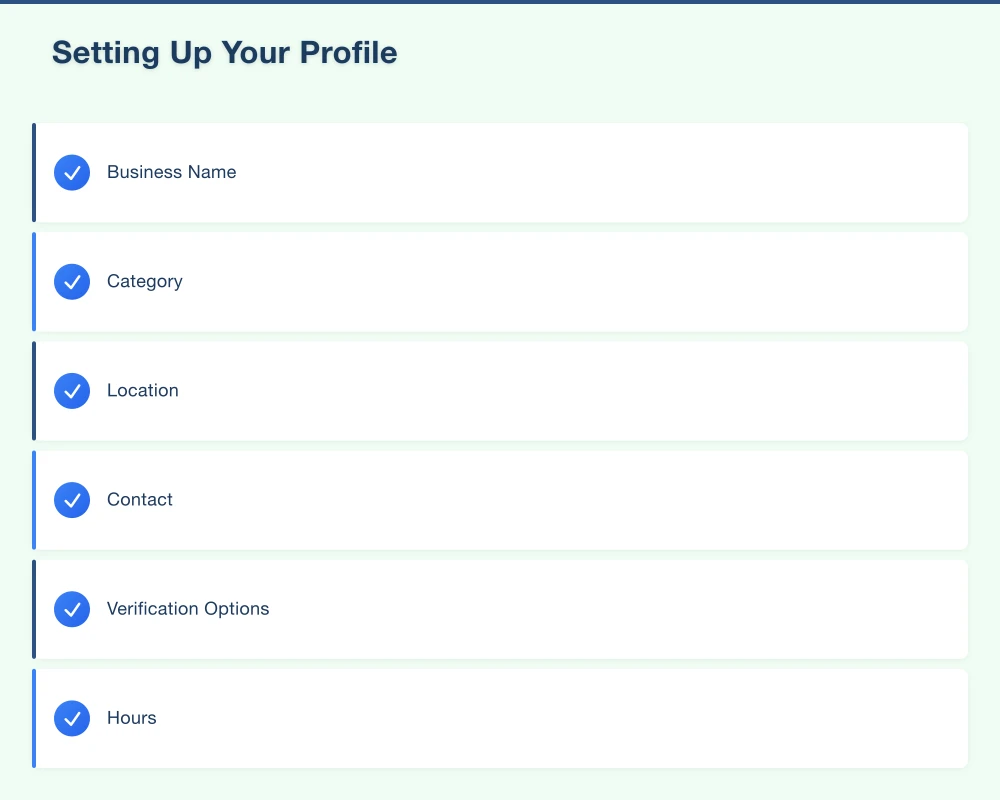Expand the Hours step card
Screen dimensions: 1000x800
click(x=500, y=717)
